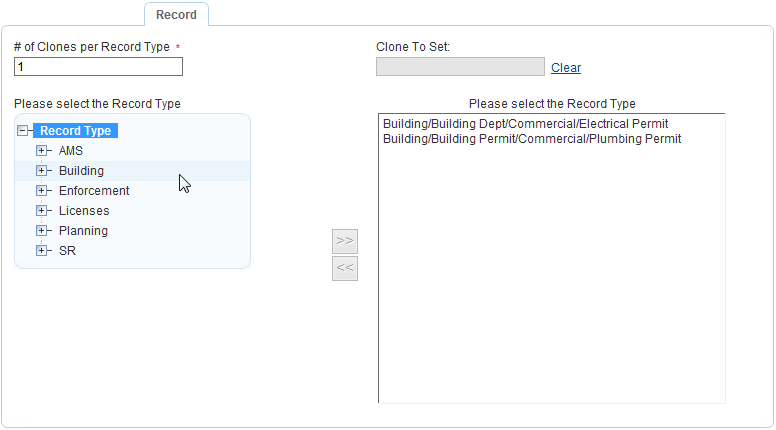Expand the Enforcement tree node
Viewport: 776px width, 430px height.
coord(42,191)
